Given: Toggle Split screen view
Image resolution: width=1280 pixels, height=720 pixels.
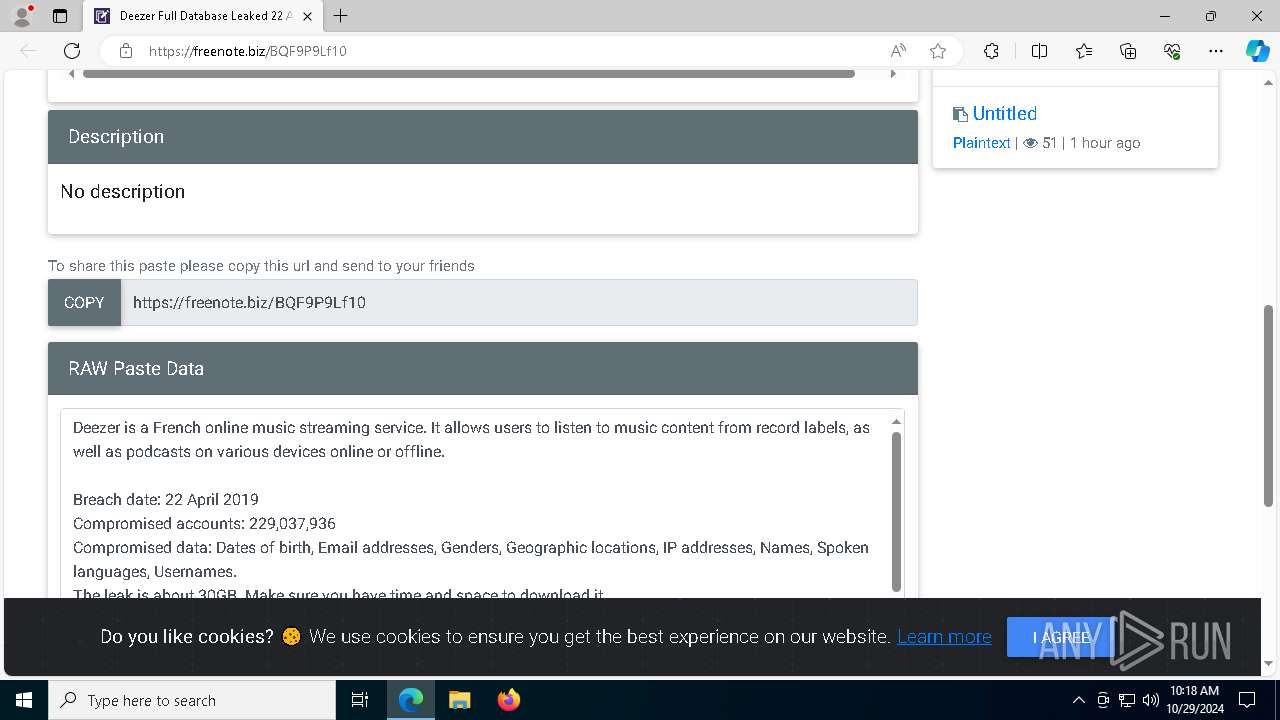Looking at the screenshot, I should [1039, 51].
